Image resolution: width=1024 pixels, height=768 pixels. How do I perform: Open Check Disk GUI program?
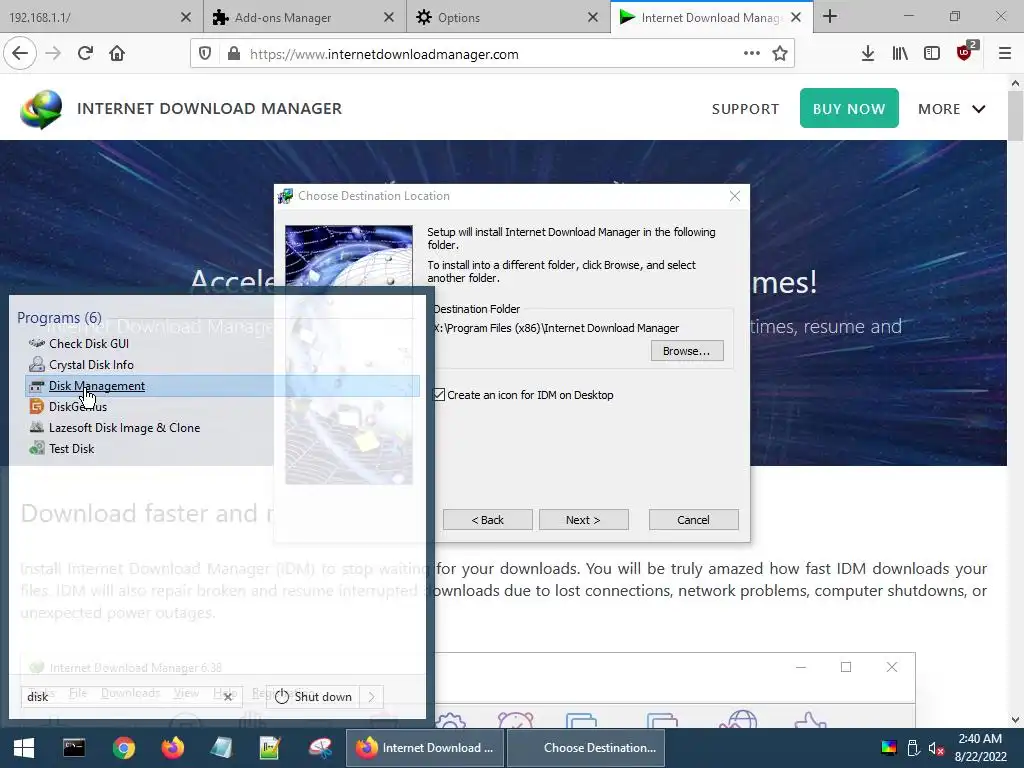(89, 344)
